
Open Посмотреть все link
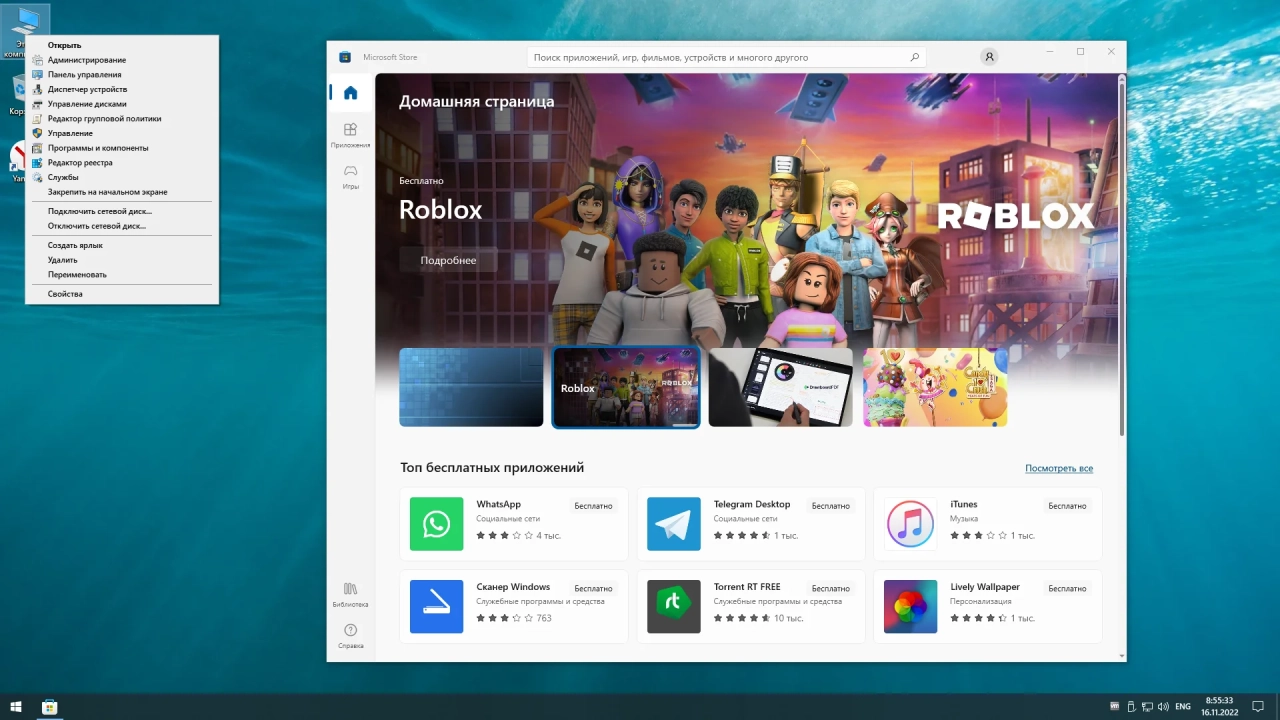(1058, 468)
